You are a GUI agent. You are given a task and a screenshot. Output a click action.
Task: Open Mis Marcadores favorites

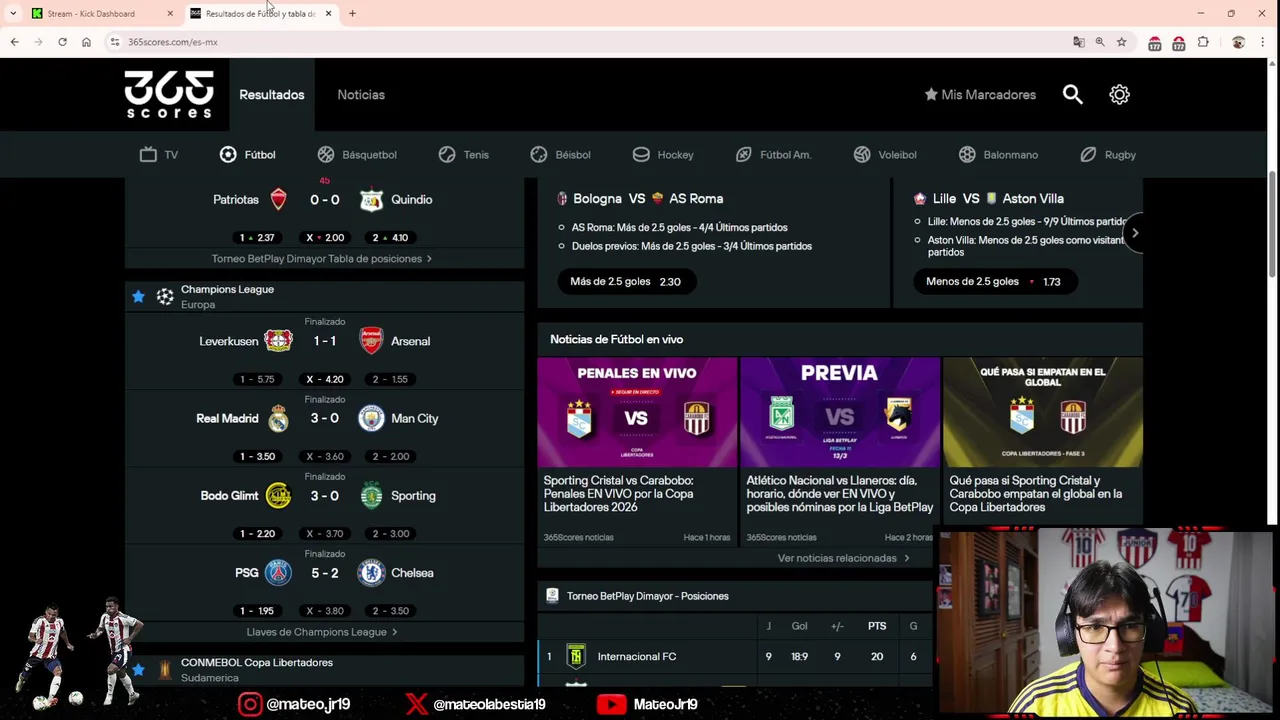(x=980, y=95)
